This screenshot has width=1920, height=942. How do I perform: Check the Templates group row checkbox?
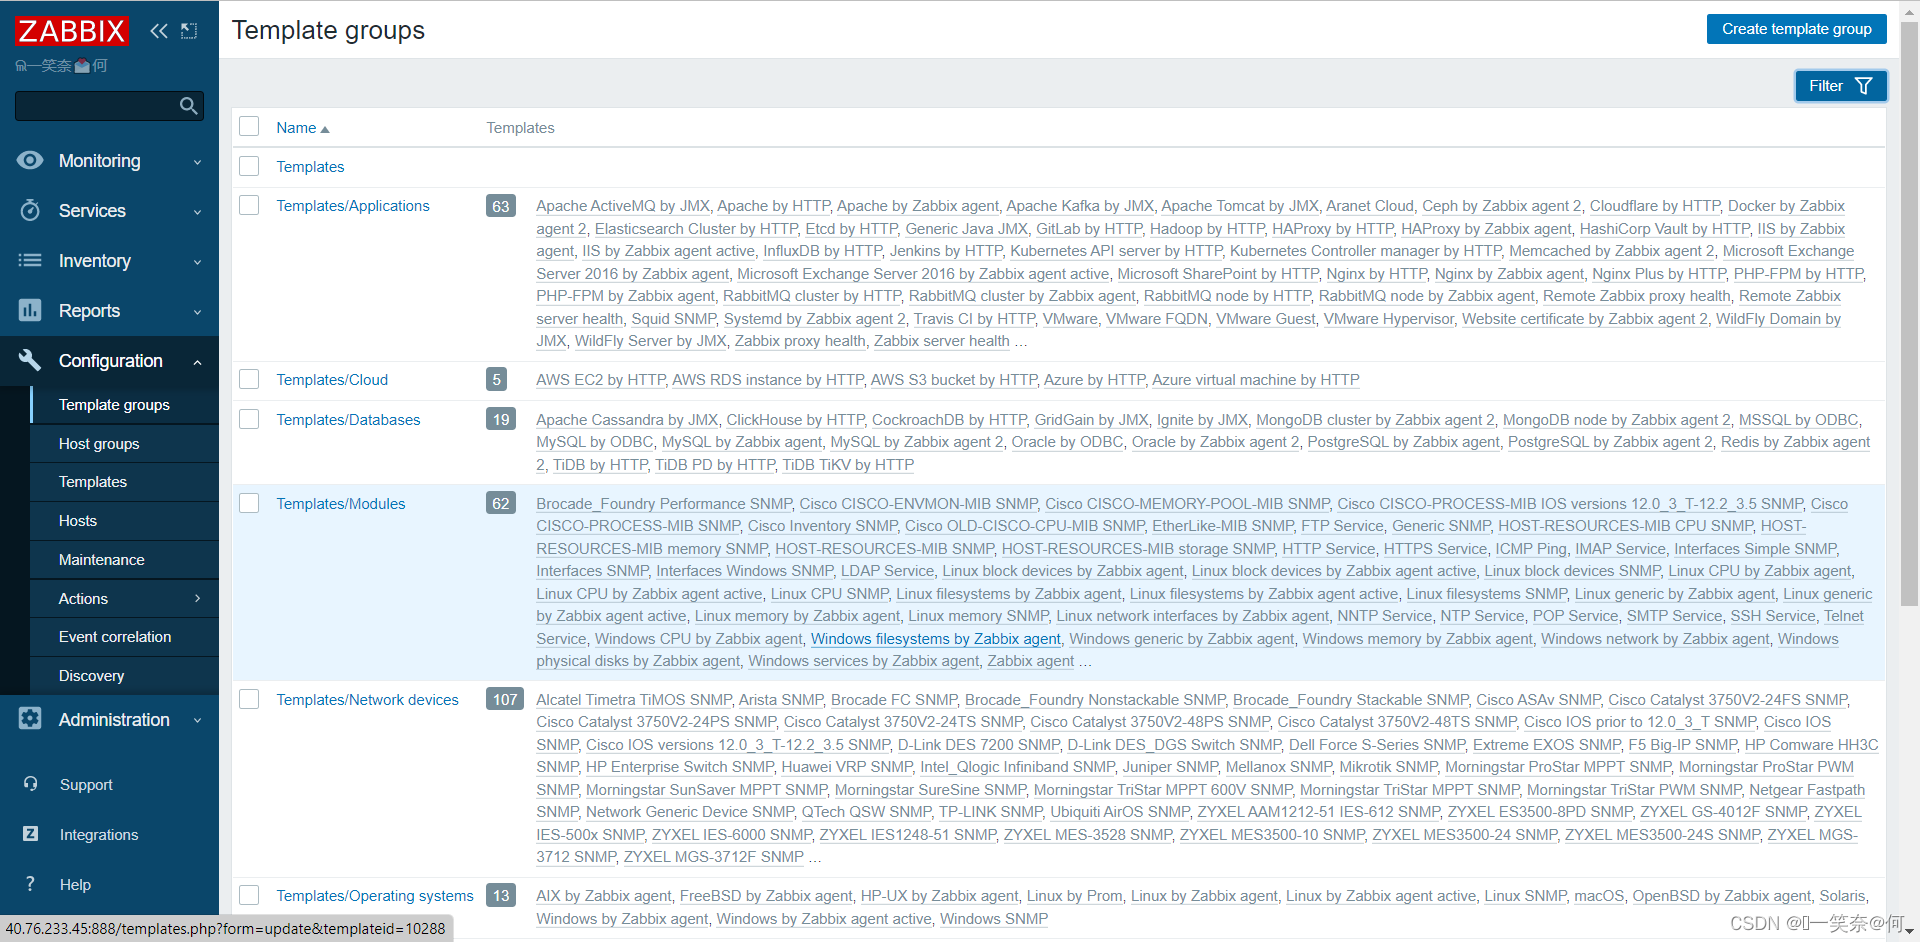click(249, 166)
